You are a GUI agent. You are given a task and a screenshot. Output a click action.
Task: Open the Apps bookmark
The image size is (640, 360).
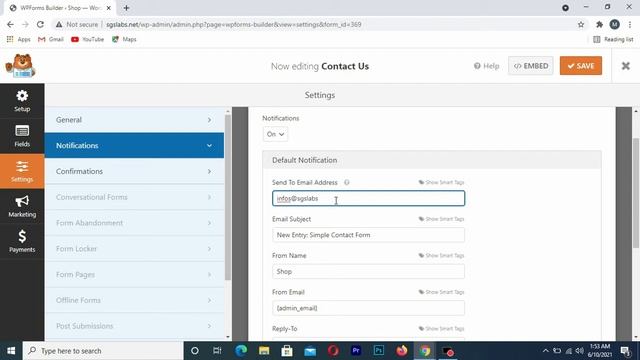pyautogui.click(x=19, y=39)
